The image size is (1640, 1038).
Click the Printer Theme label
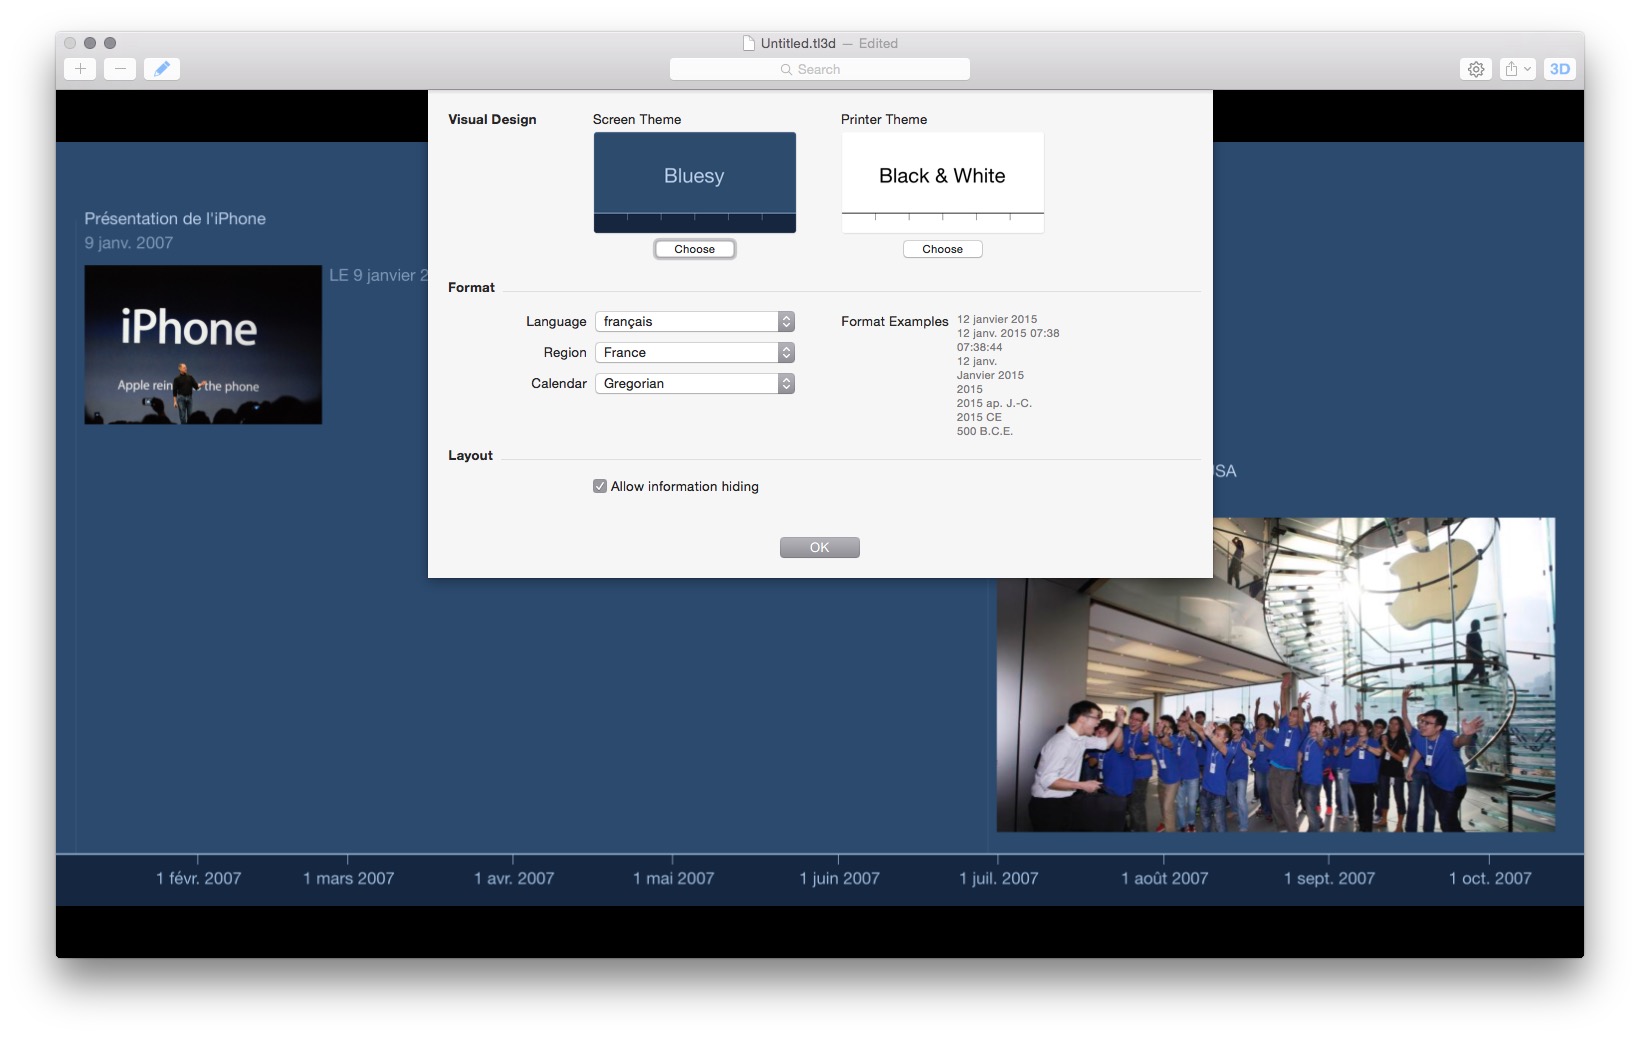pos(884,119)
